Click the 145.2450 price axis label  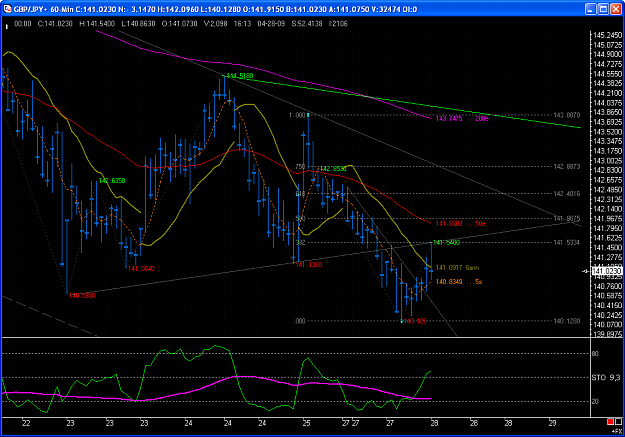coord(607,35)
